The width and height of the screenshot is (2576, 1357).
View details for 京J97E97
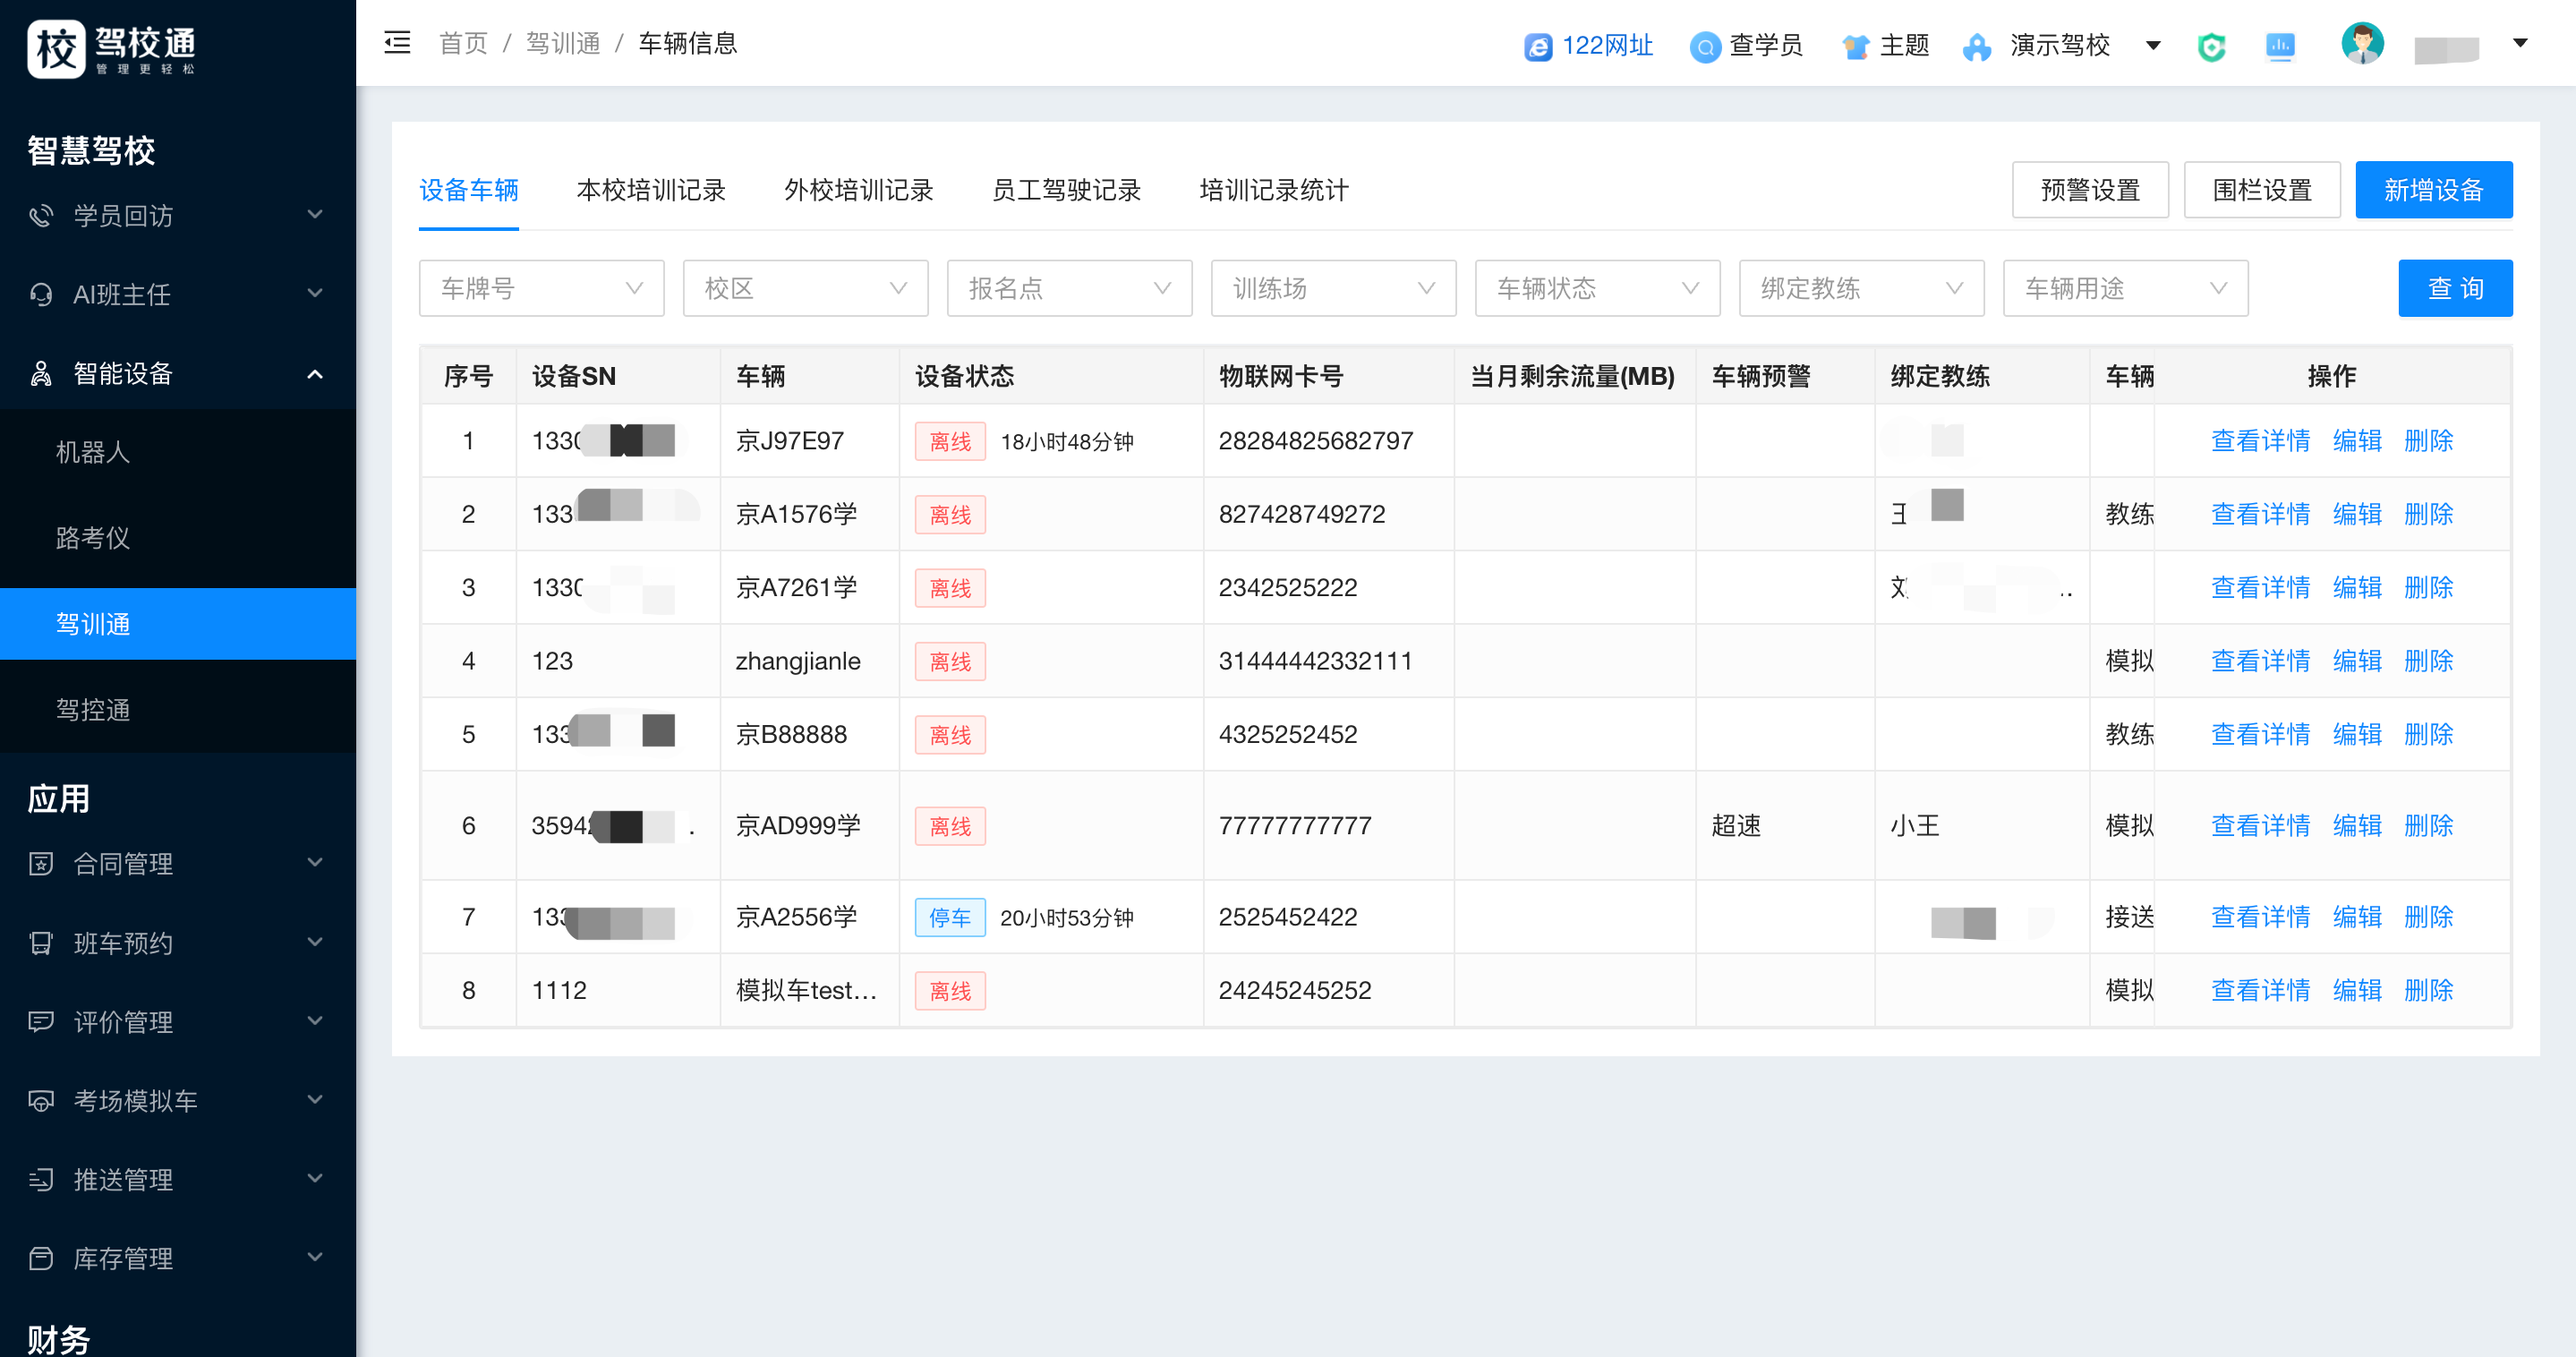(2260, 441)
